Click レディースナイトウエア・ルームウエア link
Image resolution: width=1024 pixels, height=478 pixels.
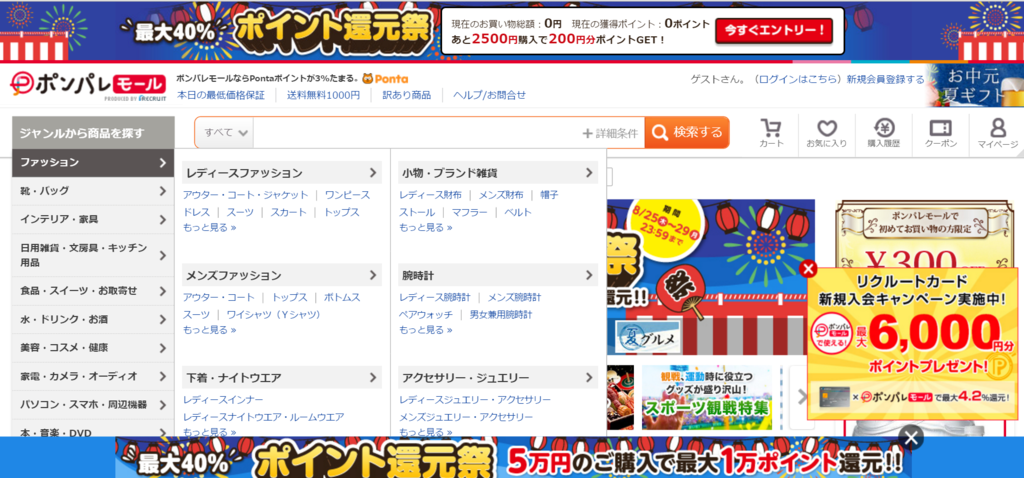(x=264, y=417)
